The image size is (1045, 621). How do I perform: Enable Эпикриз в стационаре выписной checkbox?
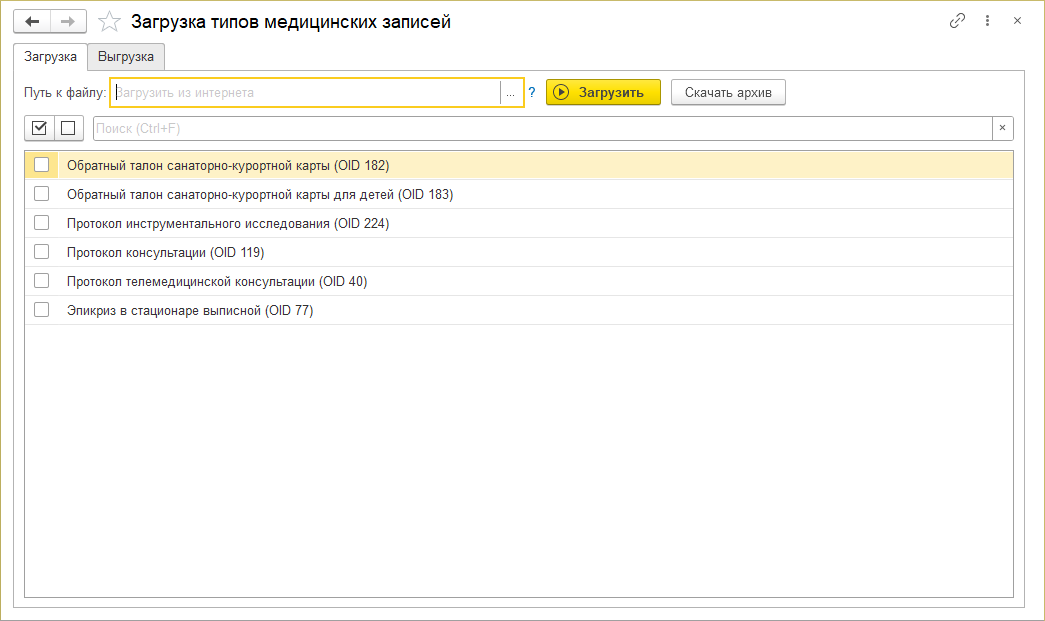click(41, 310)
